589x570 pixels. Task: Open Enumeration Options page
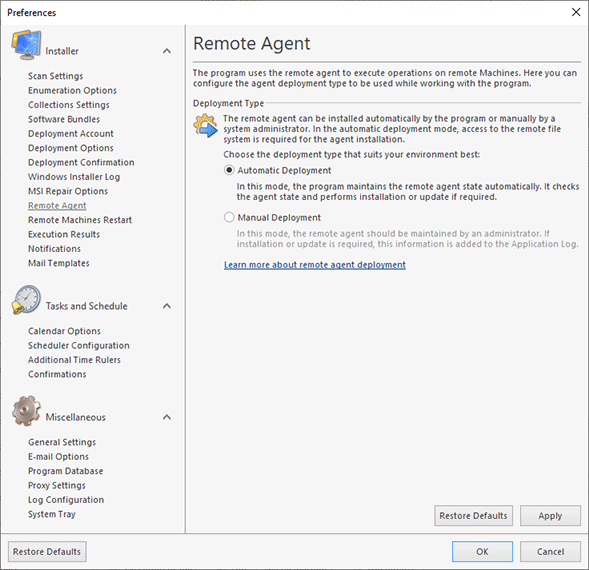click(72, 91)
